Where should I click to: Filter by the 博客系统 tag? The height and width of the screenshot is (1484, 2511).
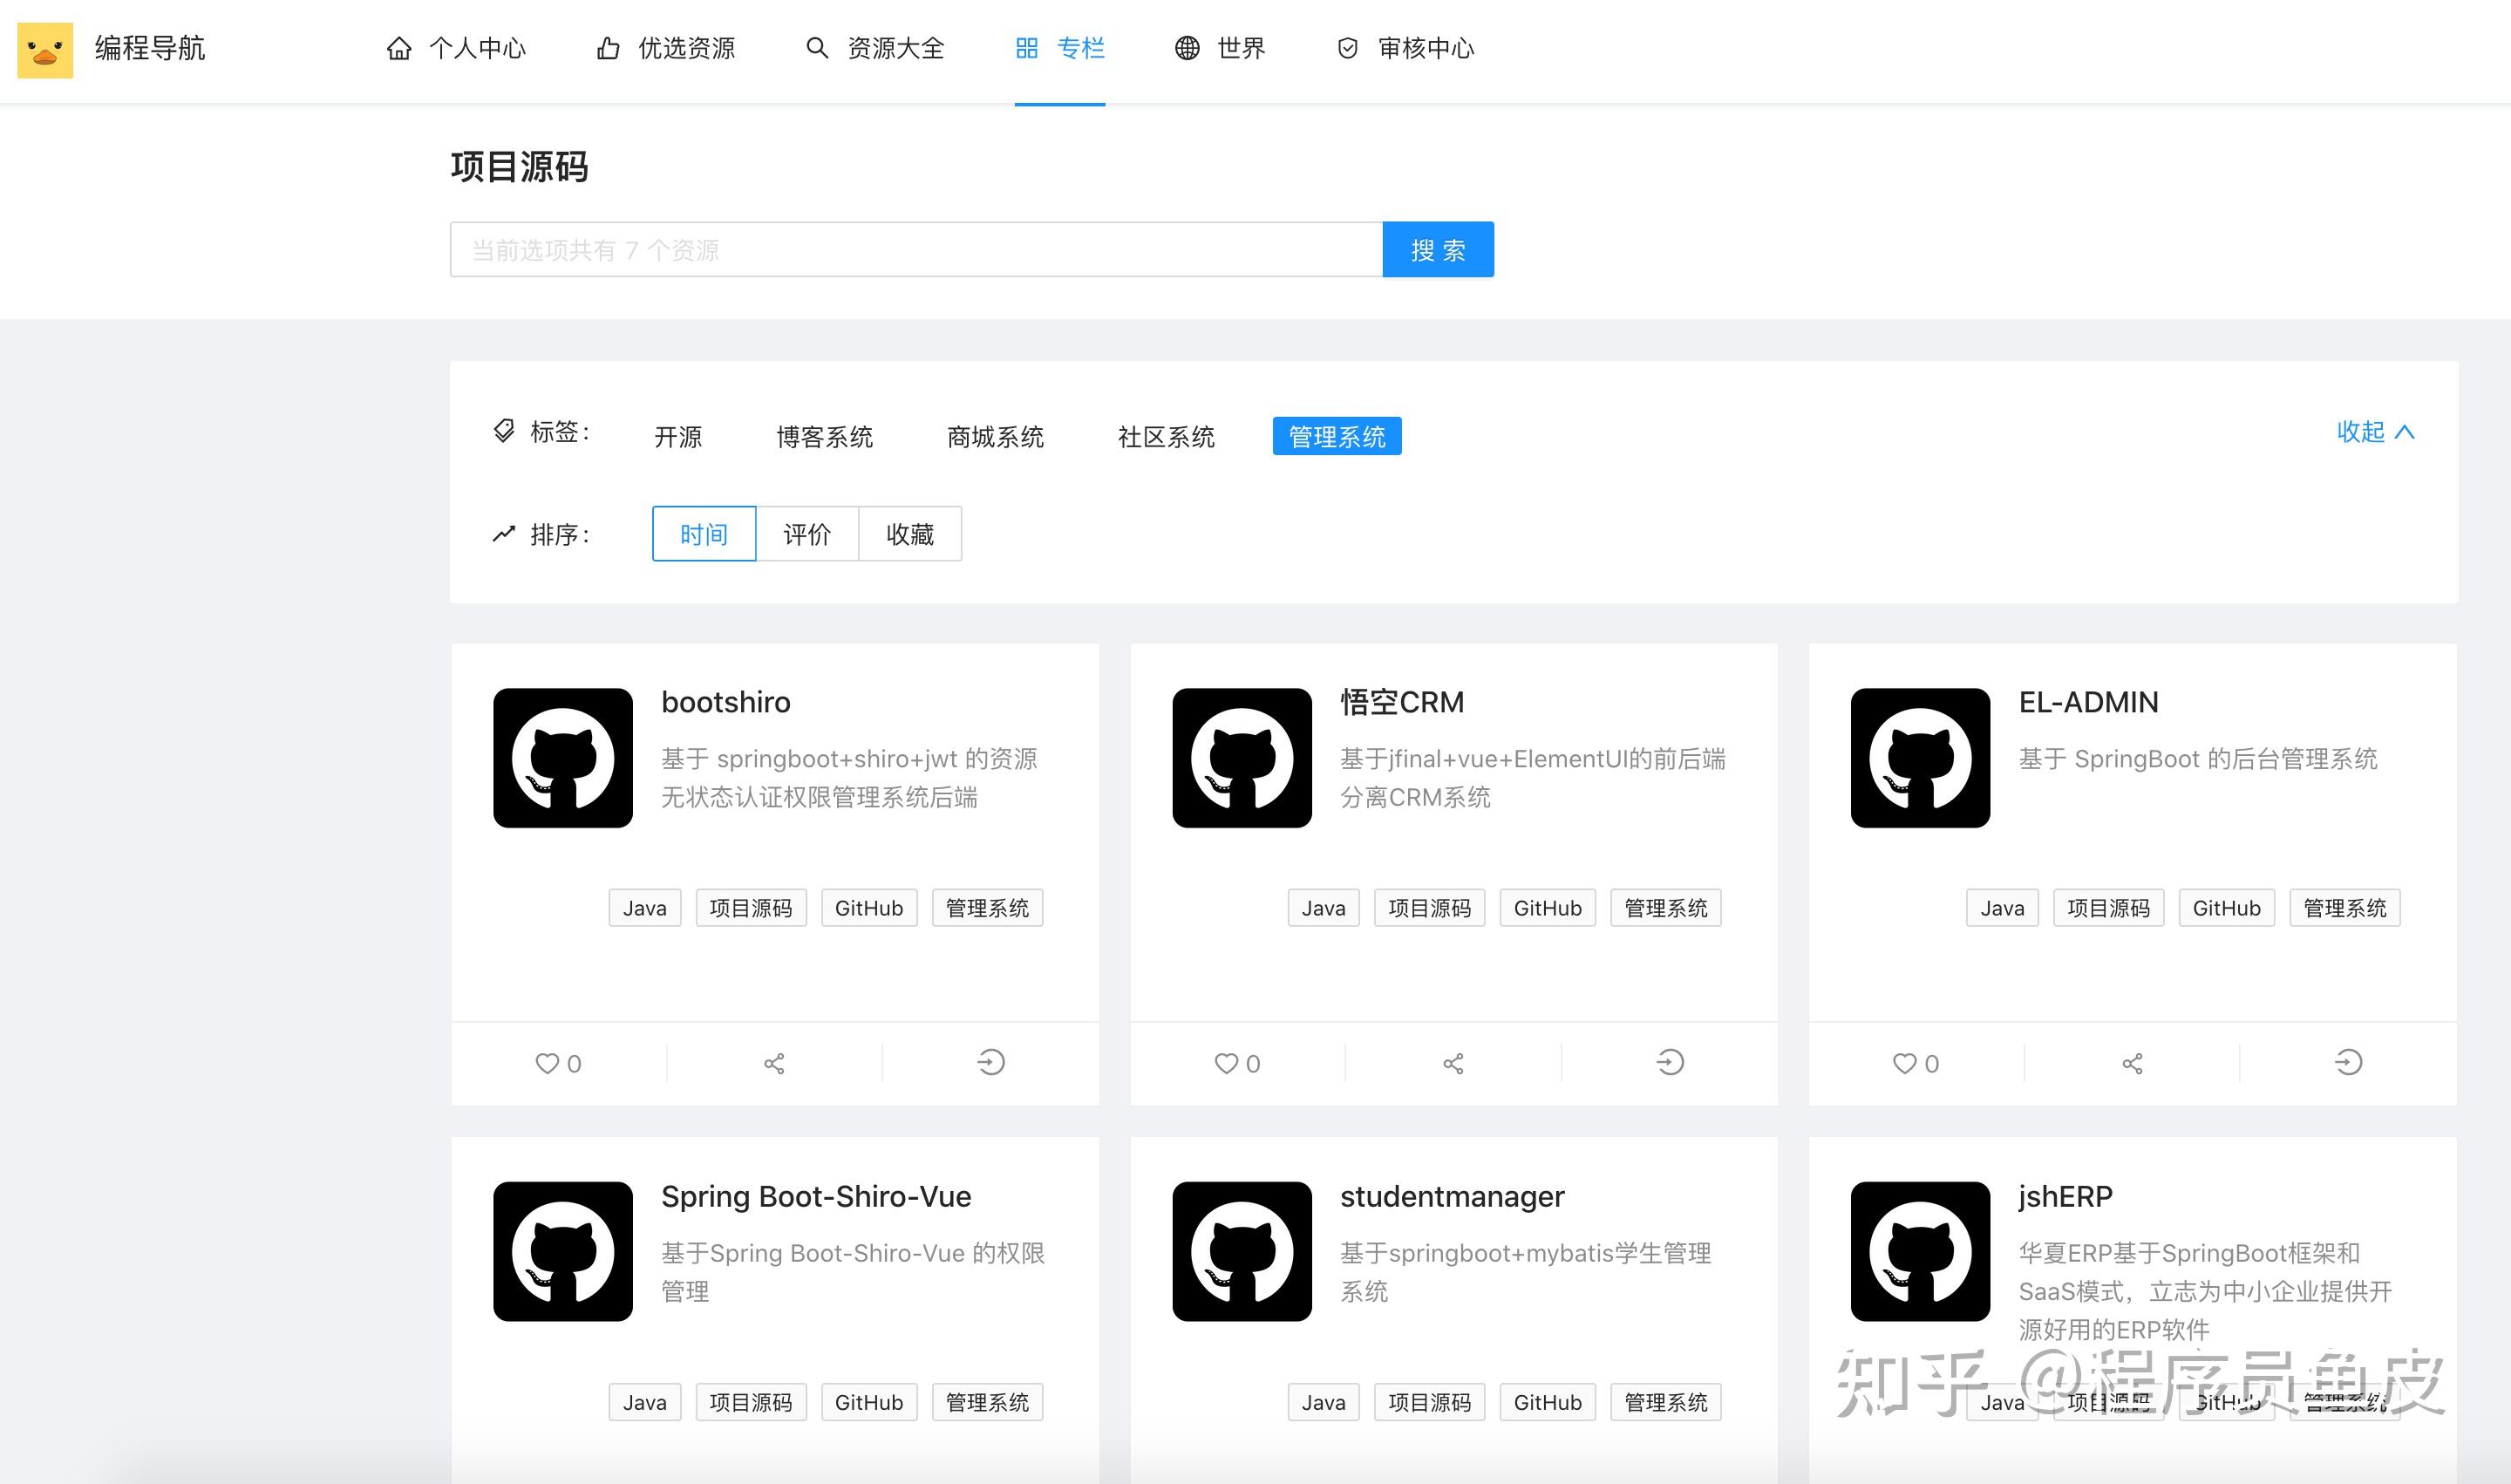click(x=824, y=436)
